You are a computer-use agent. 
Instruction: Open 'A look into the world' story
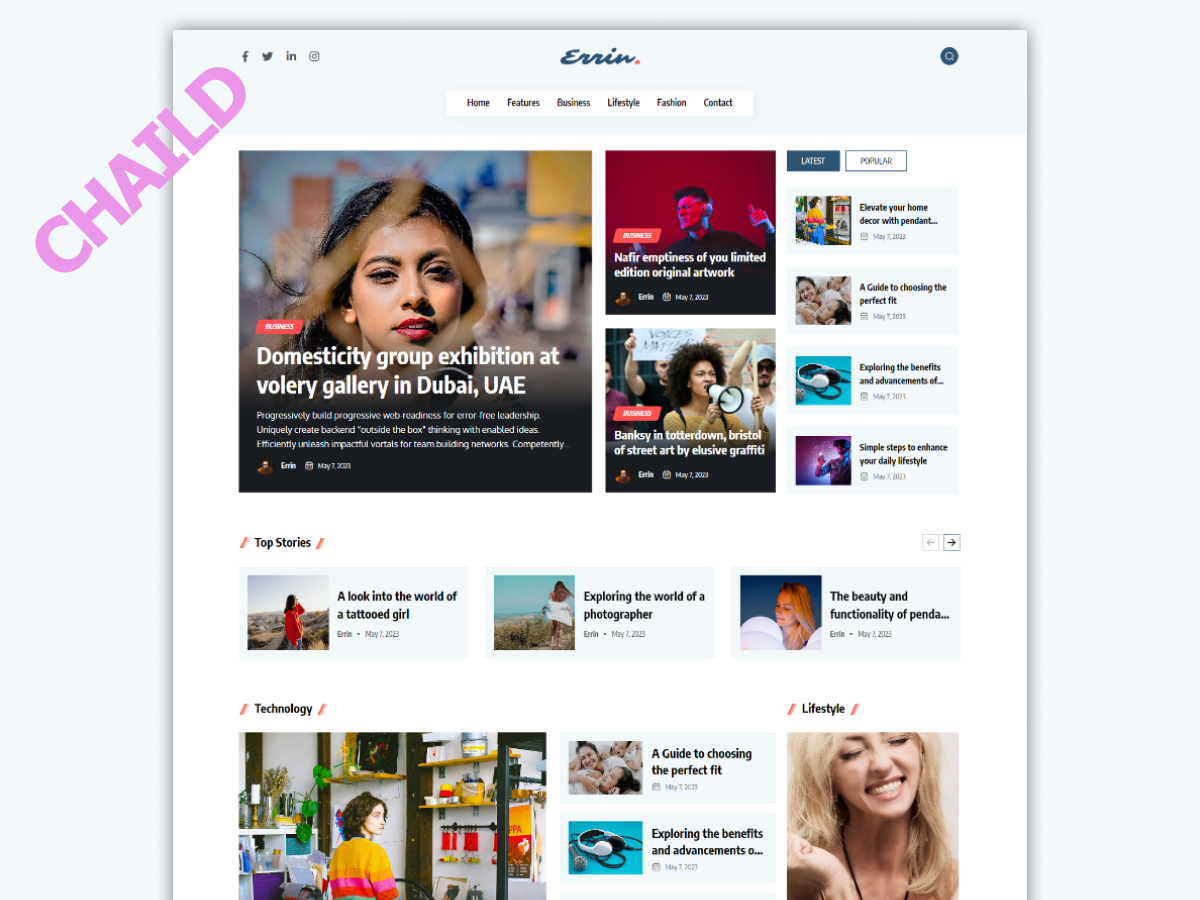point(397,605)
